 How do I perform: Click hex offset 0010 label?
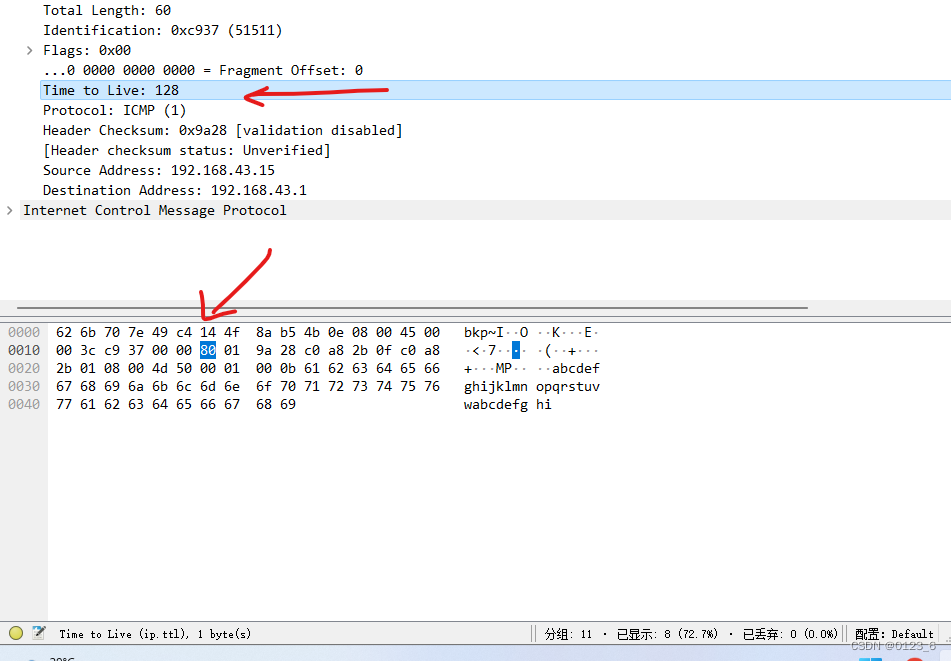24,351
